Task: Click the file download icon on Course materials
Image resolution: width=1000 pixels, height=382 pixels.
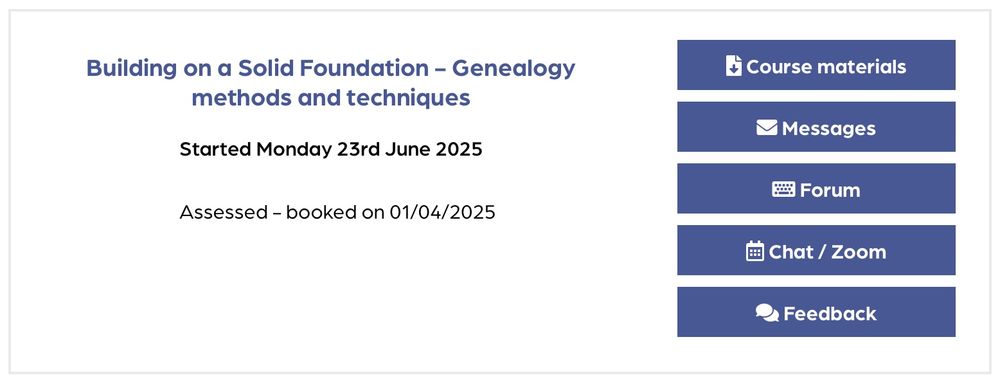Action: tap(733, 66)
